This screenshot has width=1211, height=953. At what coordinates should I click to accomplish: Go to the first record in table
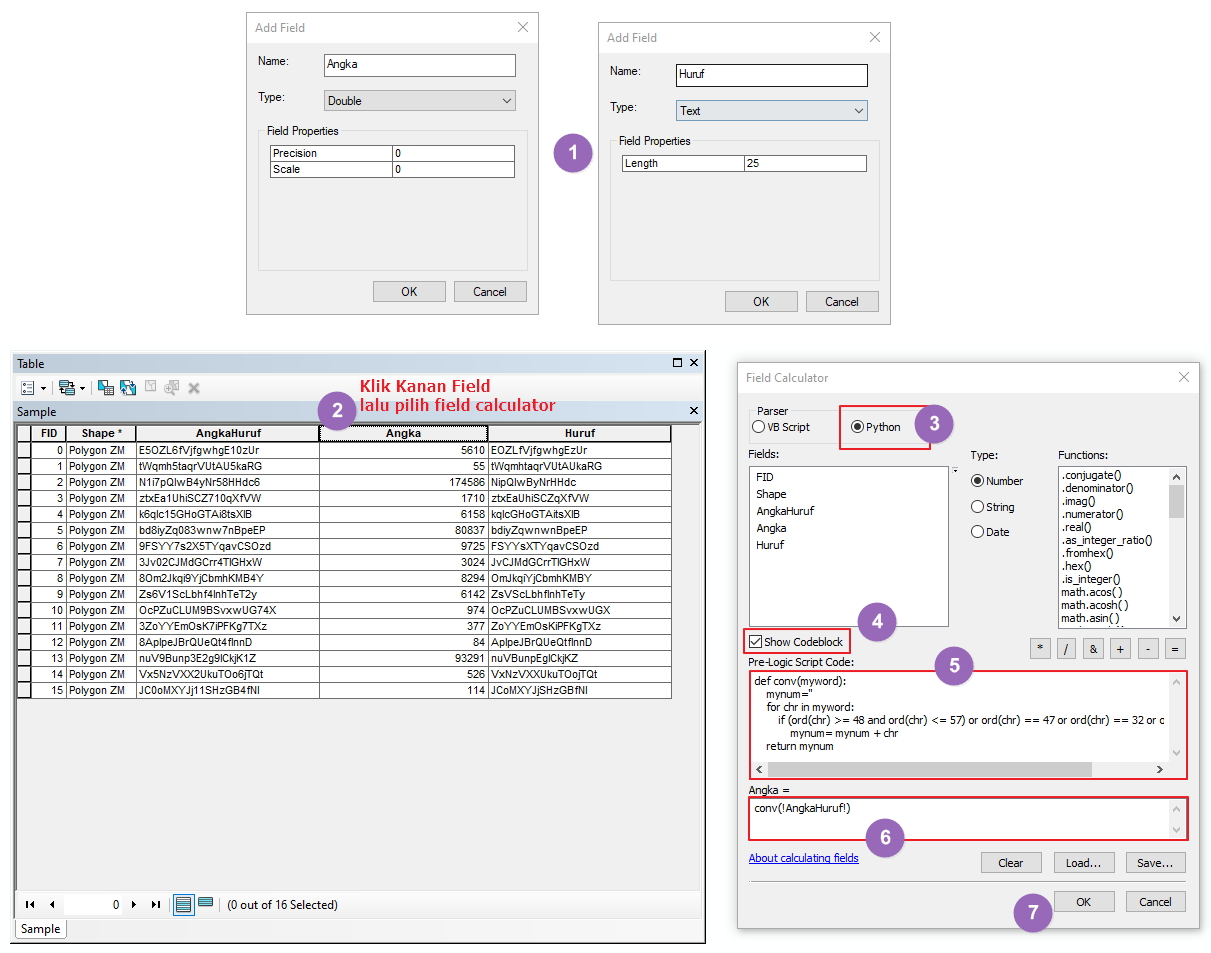[x=30, y=904]
